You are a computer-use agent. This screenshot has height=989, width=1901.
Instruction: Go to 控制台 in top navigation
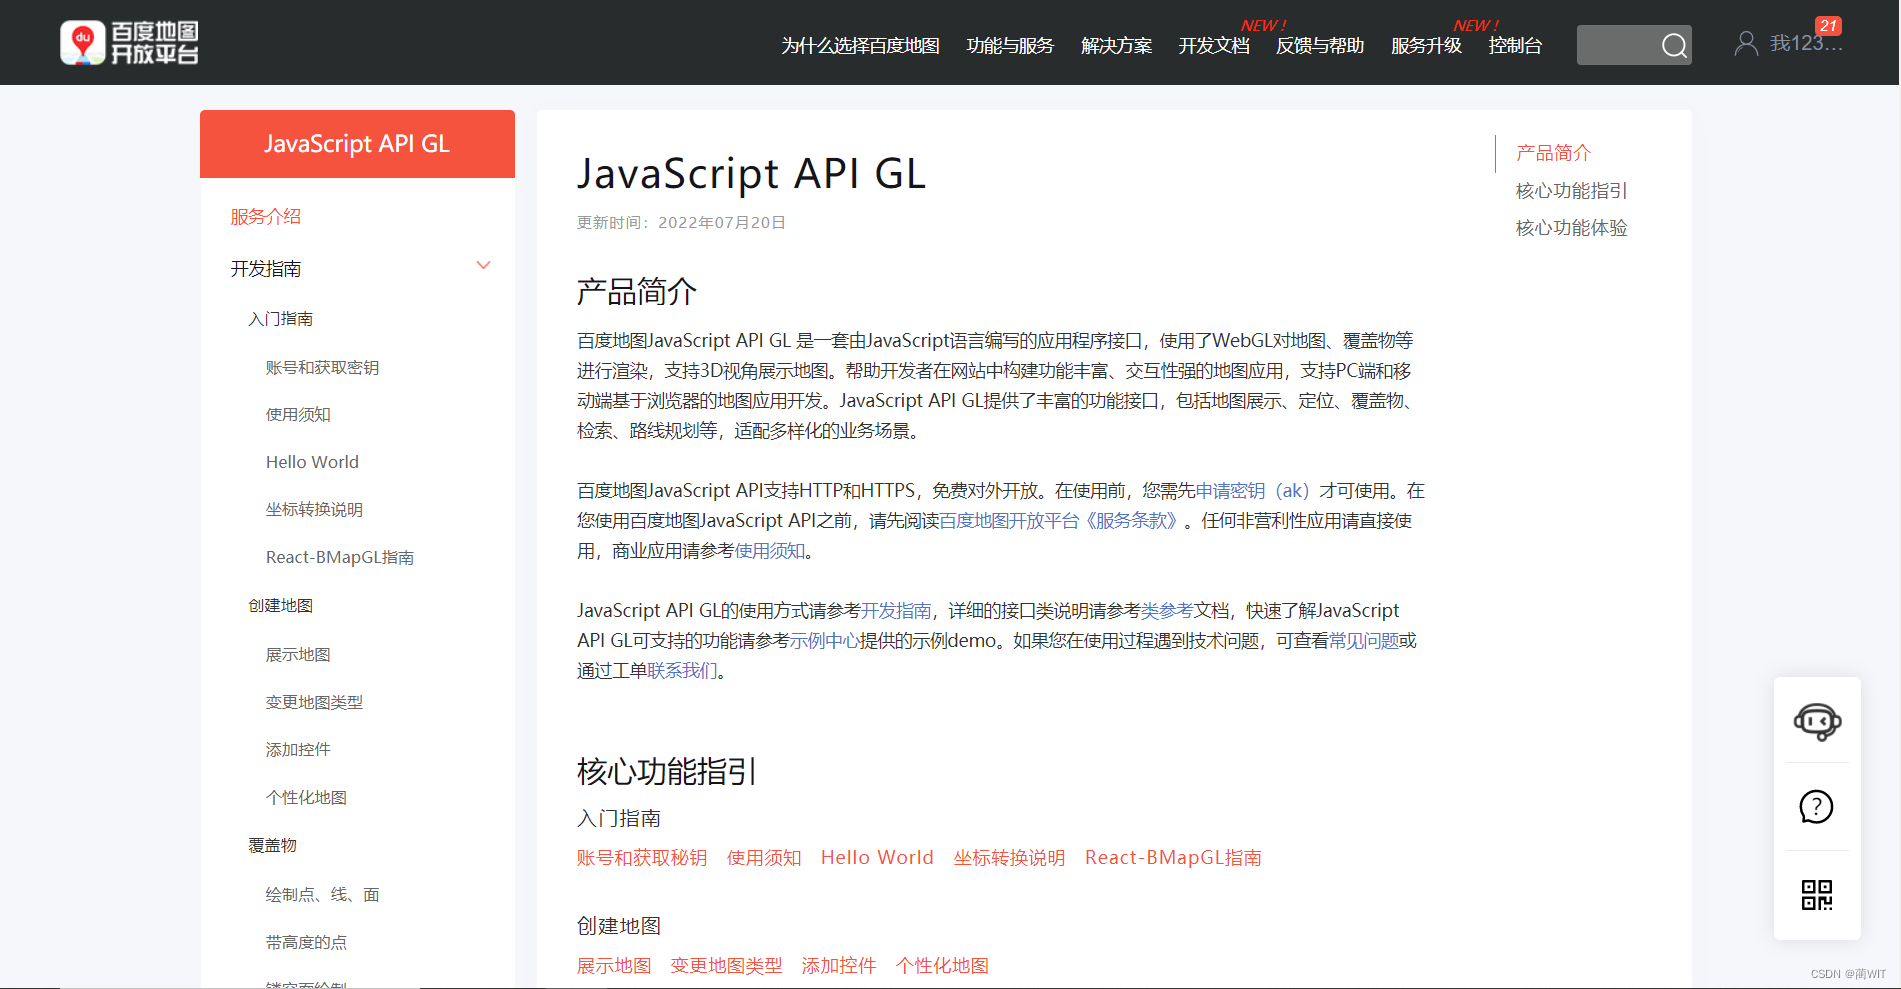coord(1515,46)
